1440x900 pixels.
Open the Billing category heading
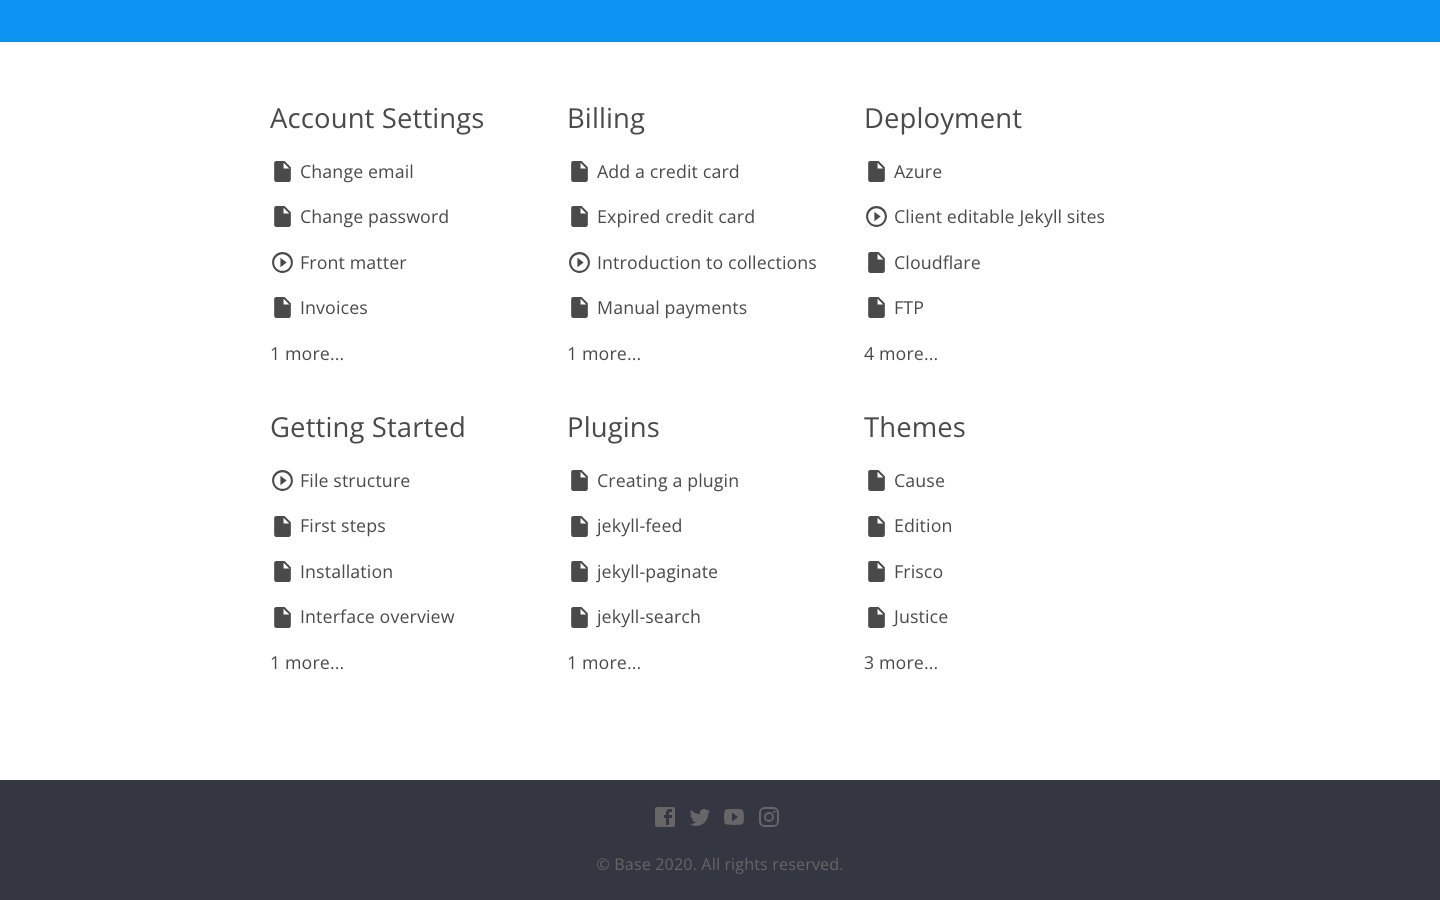click(606, 119)
